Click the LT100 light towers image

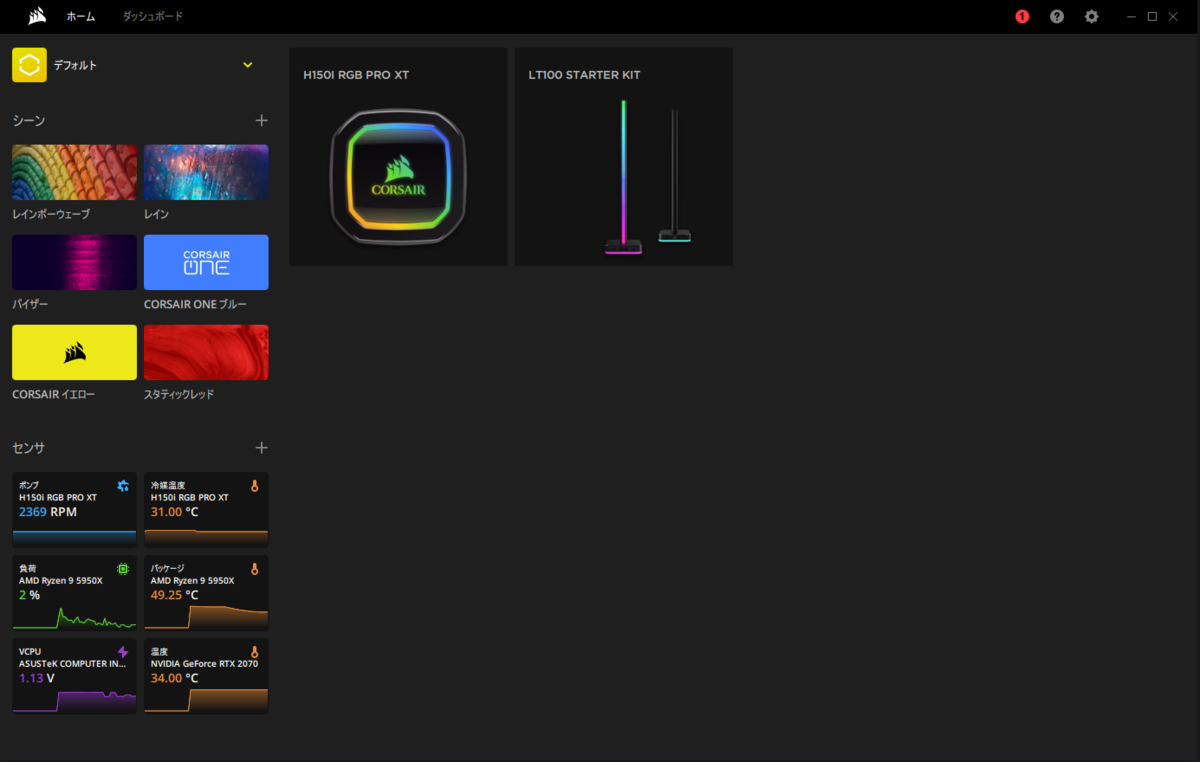pyautogui.click(x=647, y=176)
